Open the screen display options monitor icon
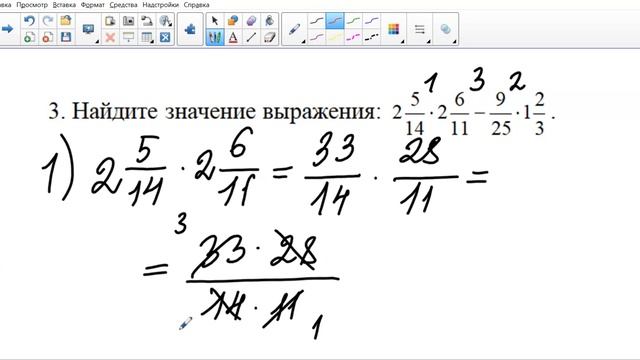640x360 pixels. point(89,29)
